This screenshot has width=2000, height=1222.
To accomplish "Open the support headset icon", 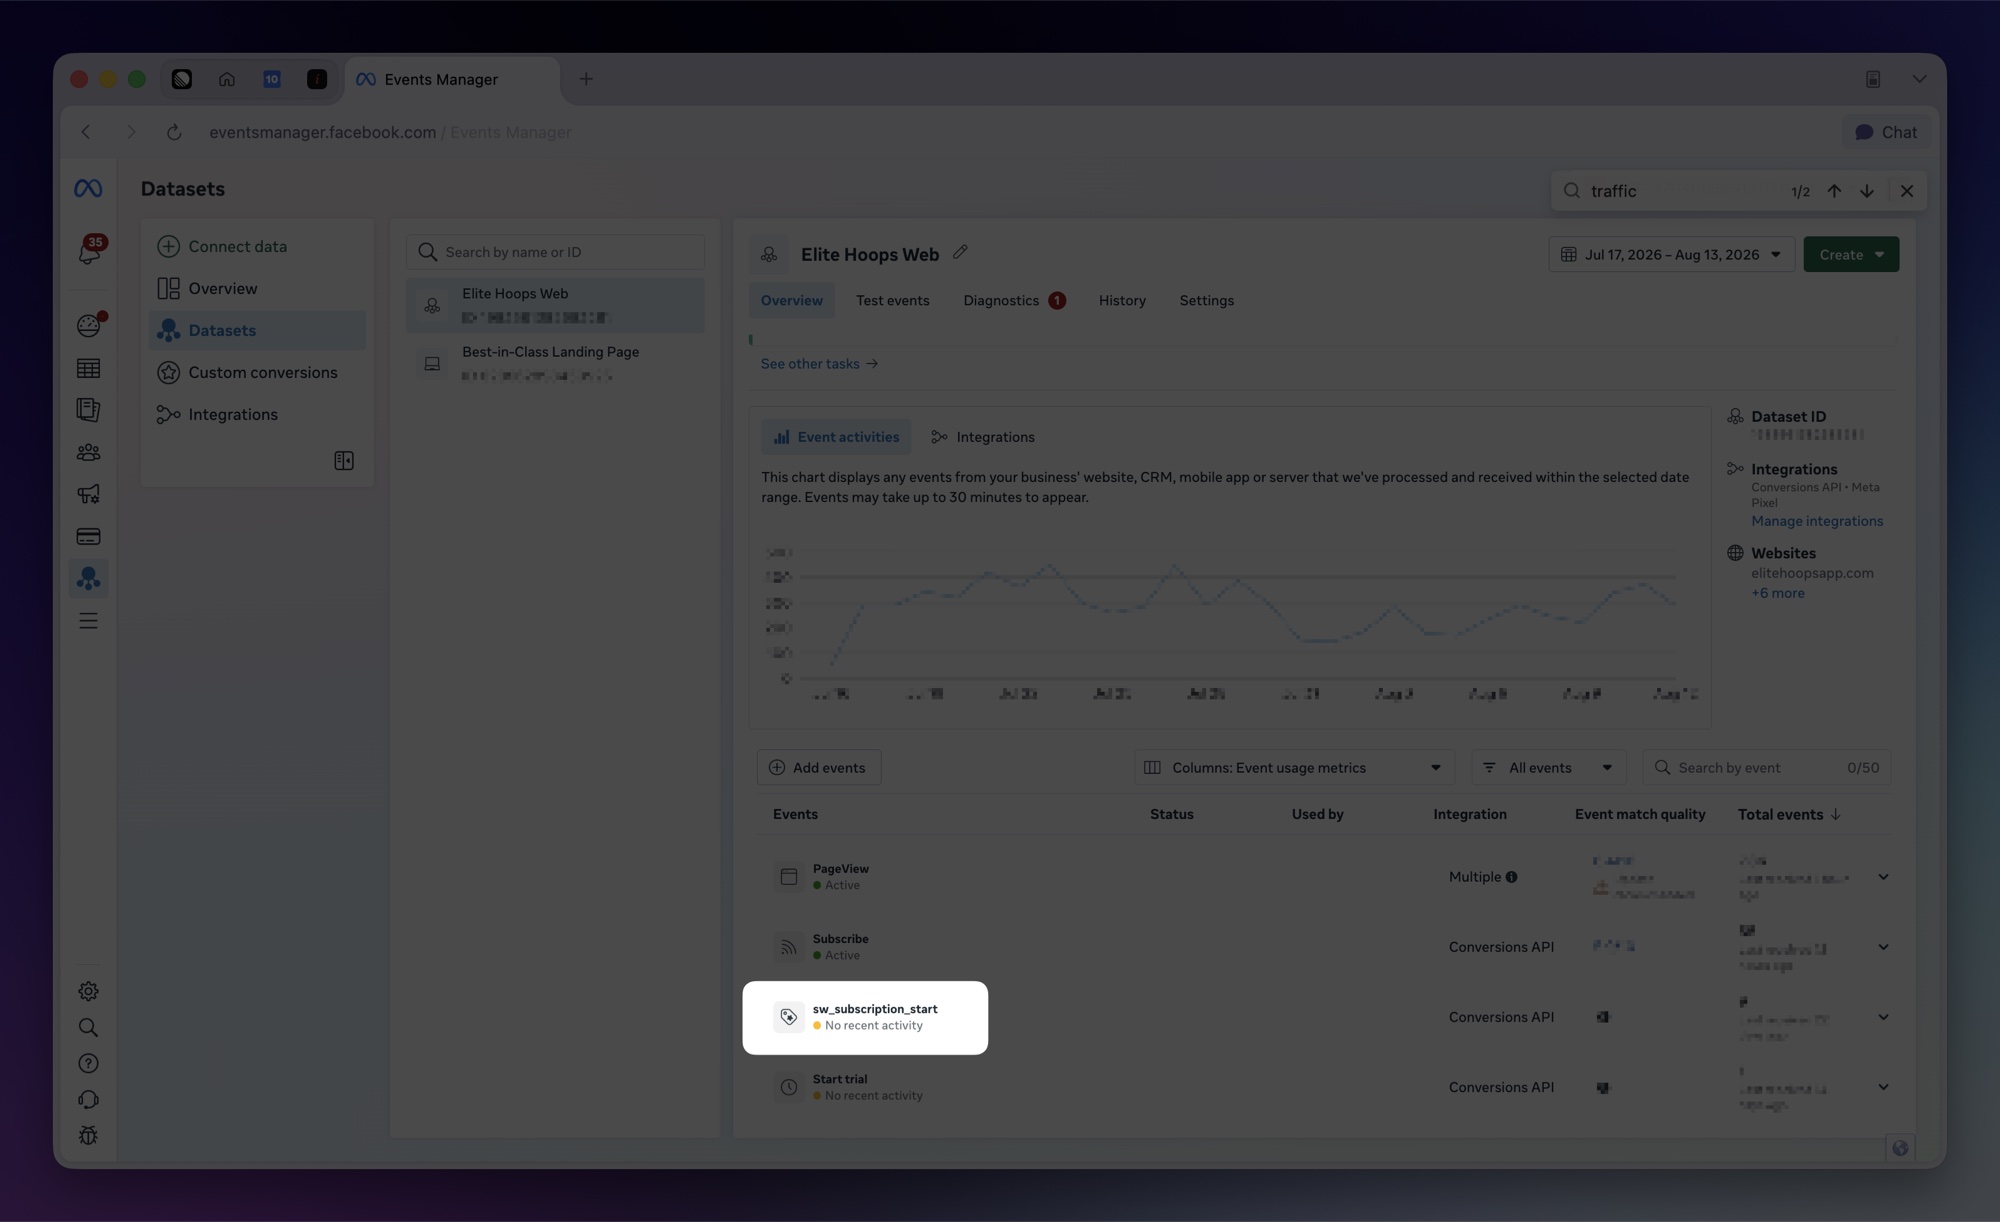I will click(88, 1099).
